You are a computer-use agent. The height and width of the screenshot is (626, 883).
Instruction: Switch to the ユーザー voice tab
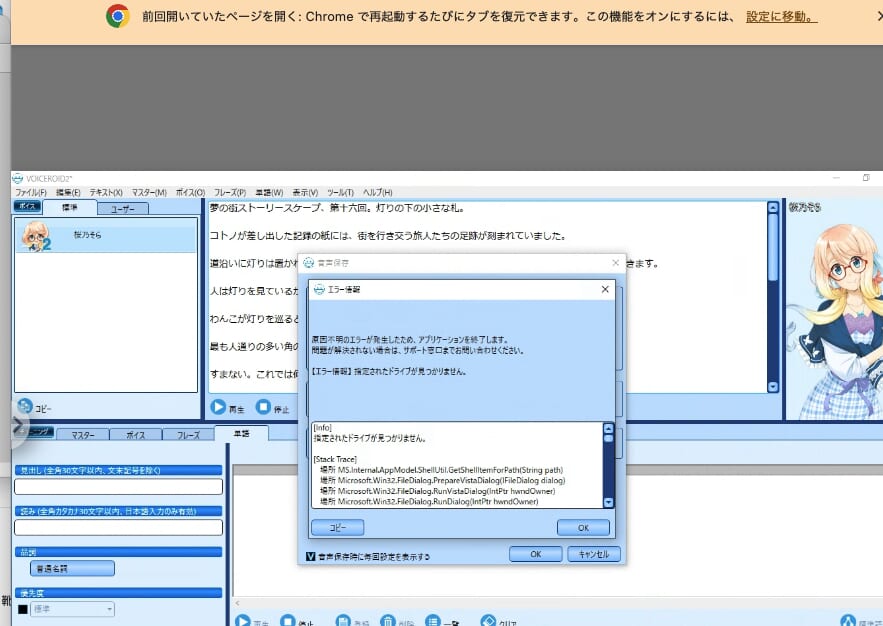point(123,209)
